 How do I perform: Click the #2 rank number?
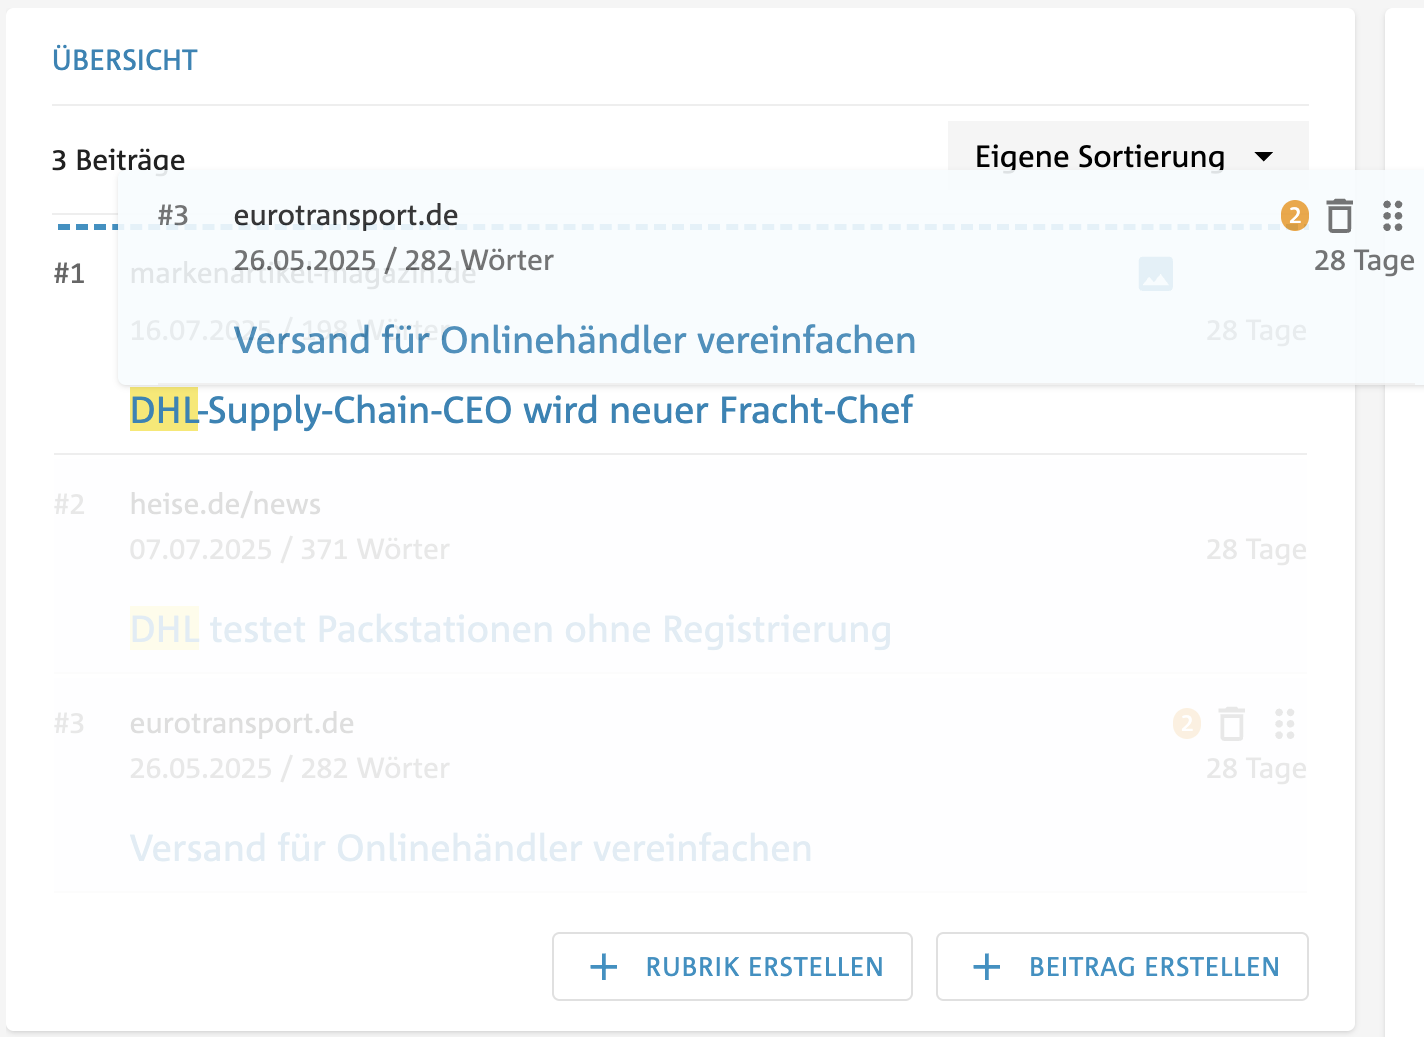(x=69, y=504)
